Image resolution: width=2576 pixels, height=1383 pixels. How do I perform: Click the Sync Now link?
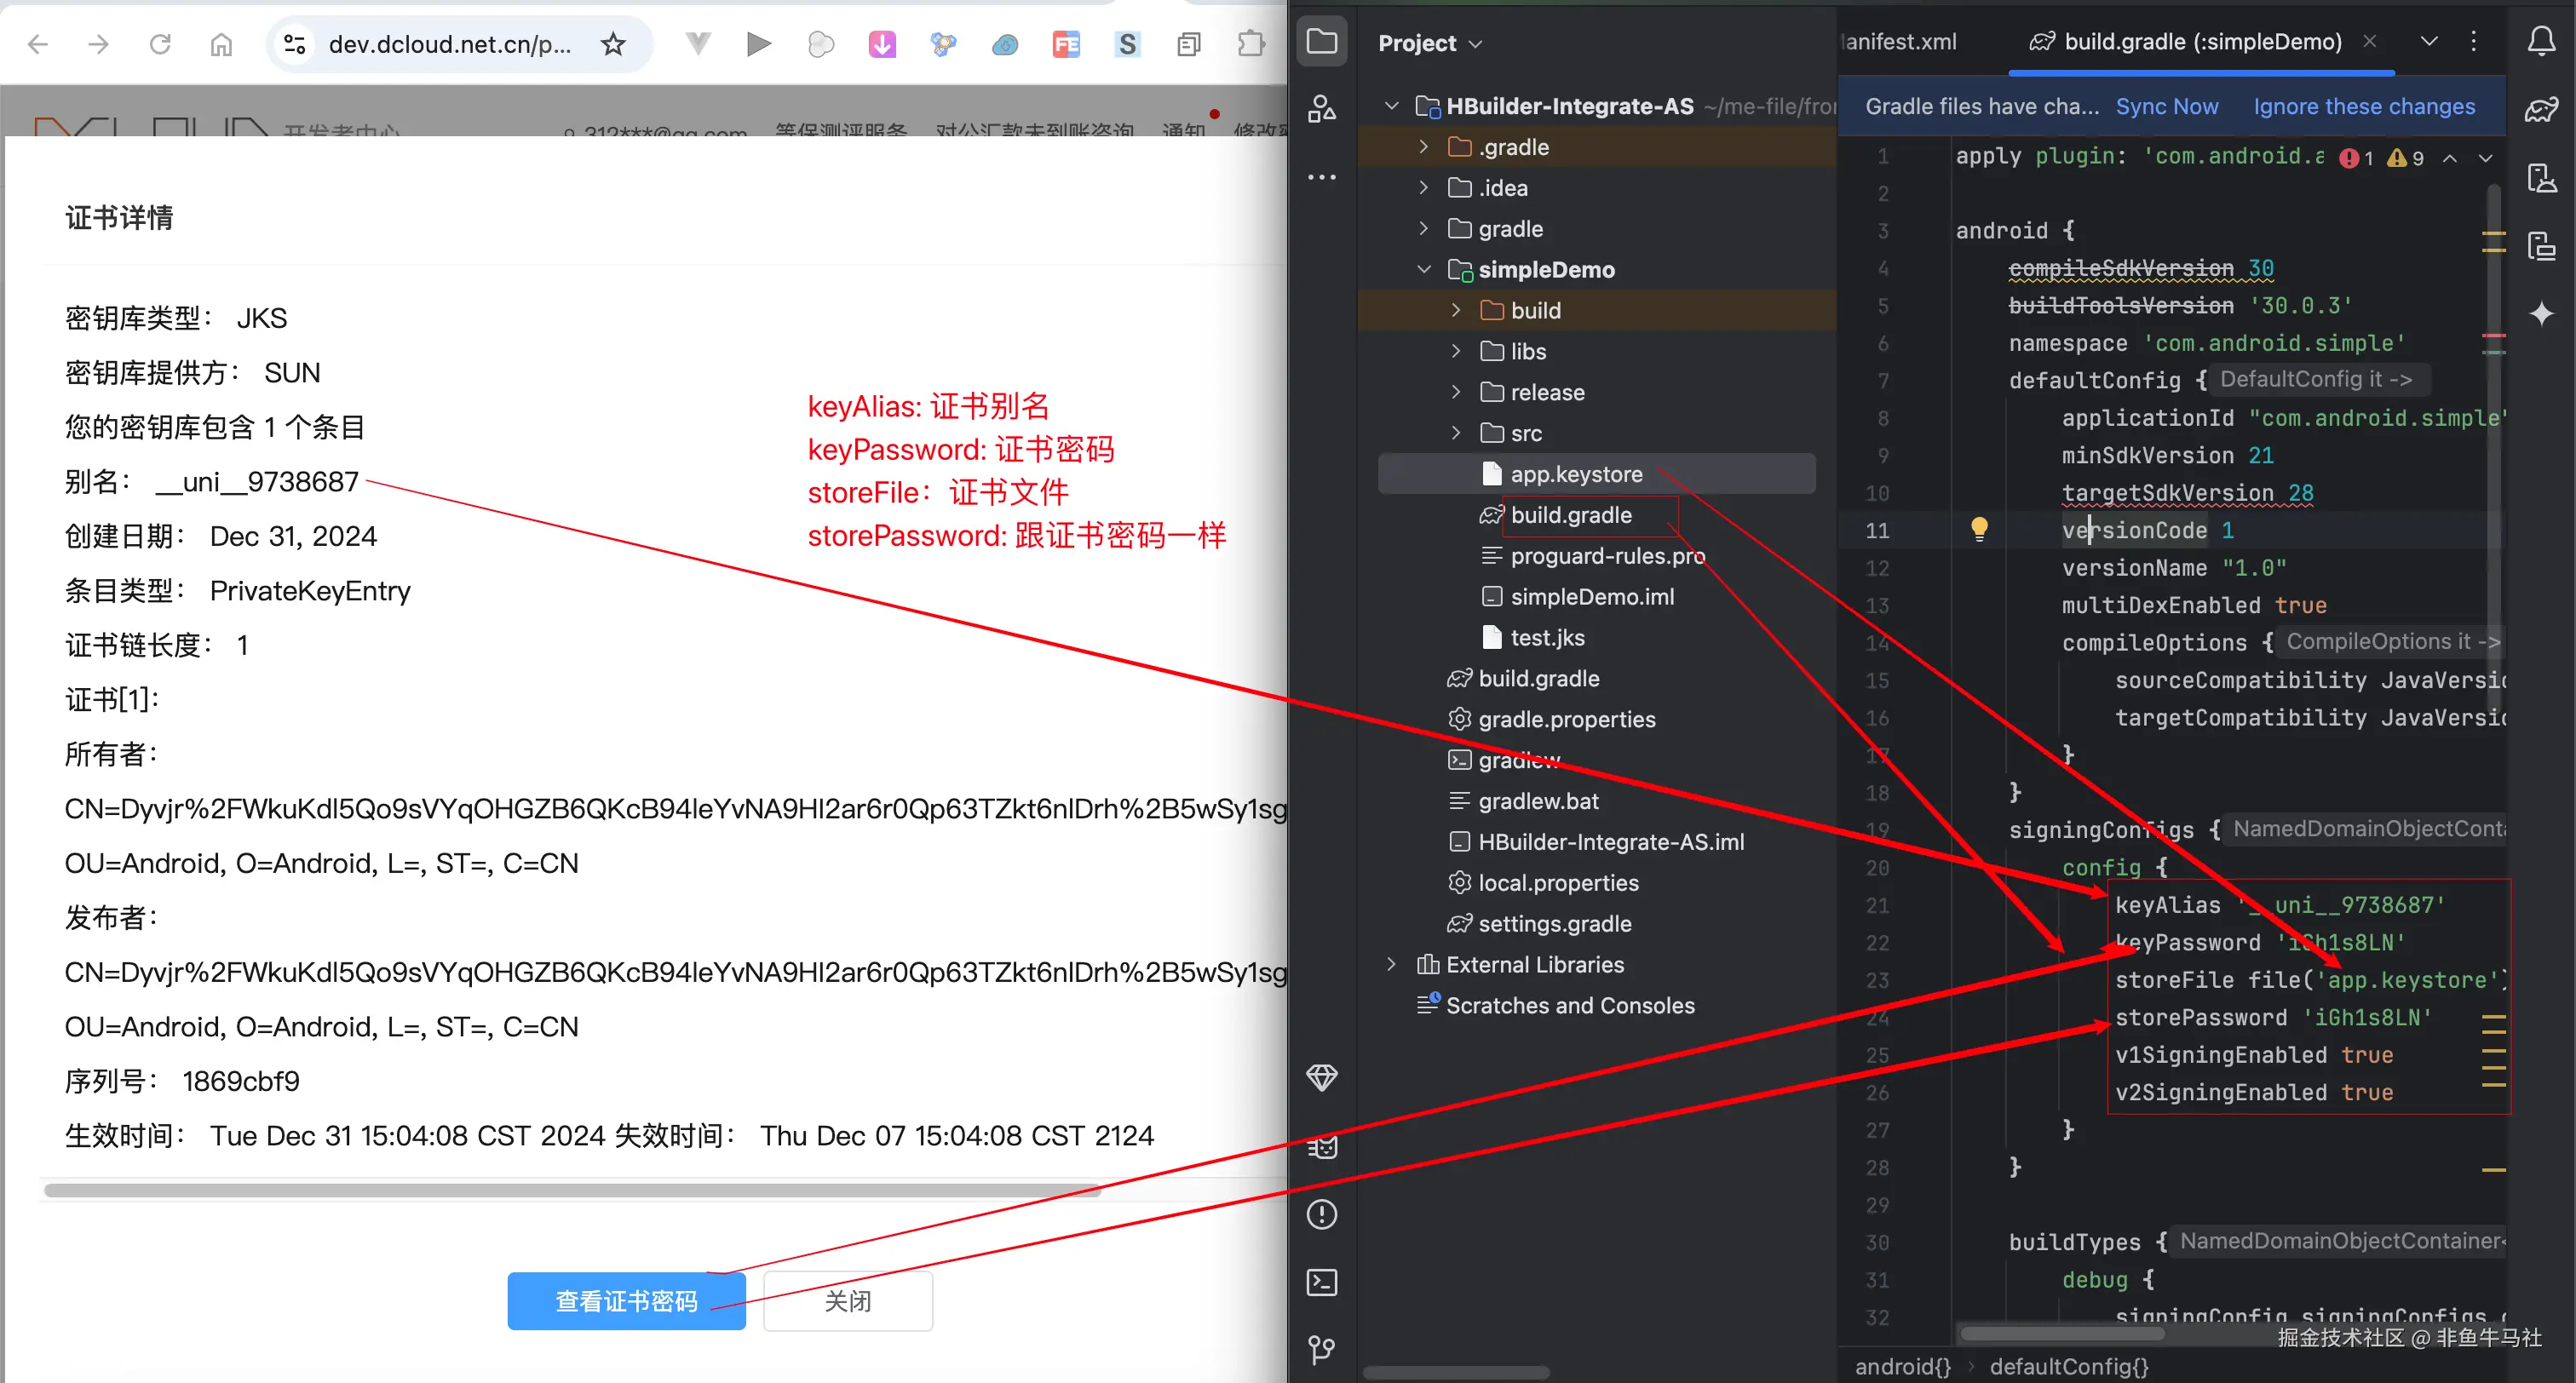[2166, 107]
